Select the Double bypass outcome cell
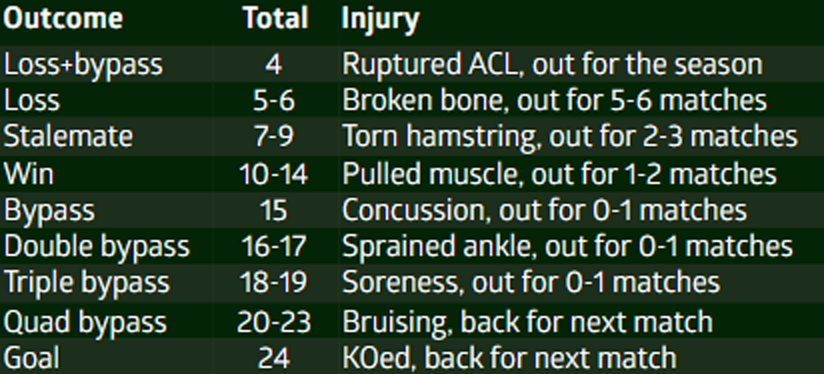The width and height of the screenshot is (824, 374). coord(96,247)
